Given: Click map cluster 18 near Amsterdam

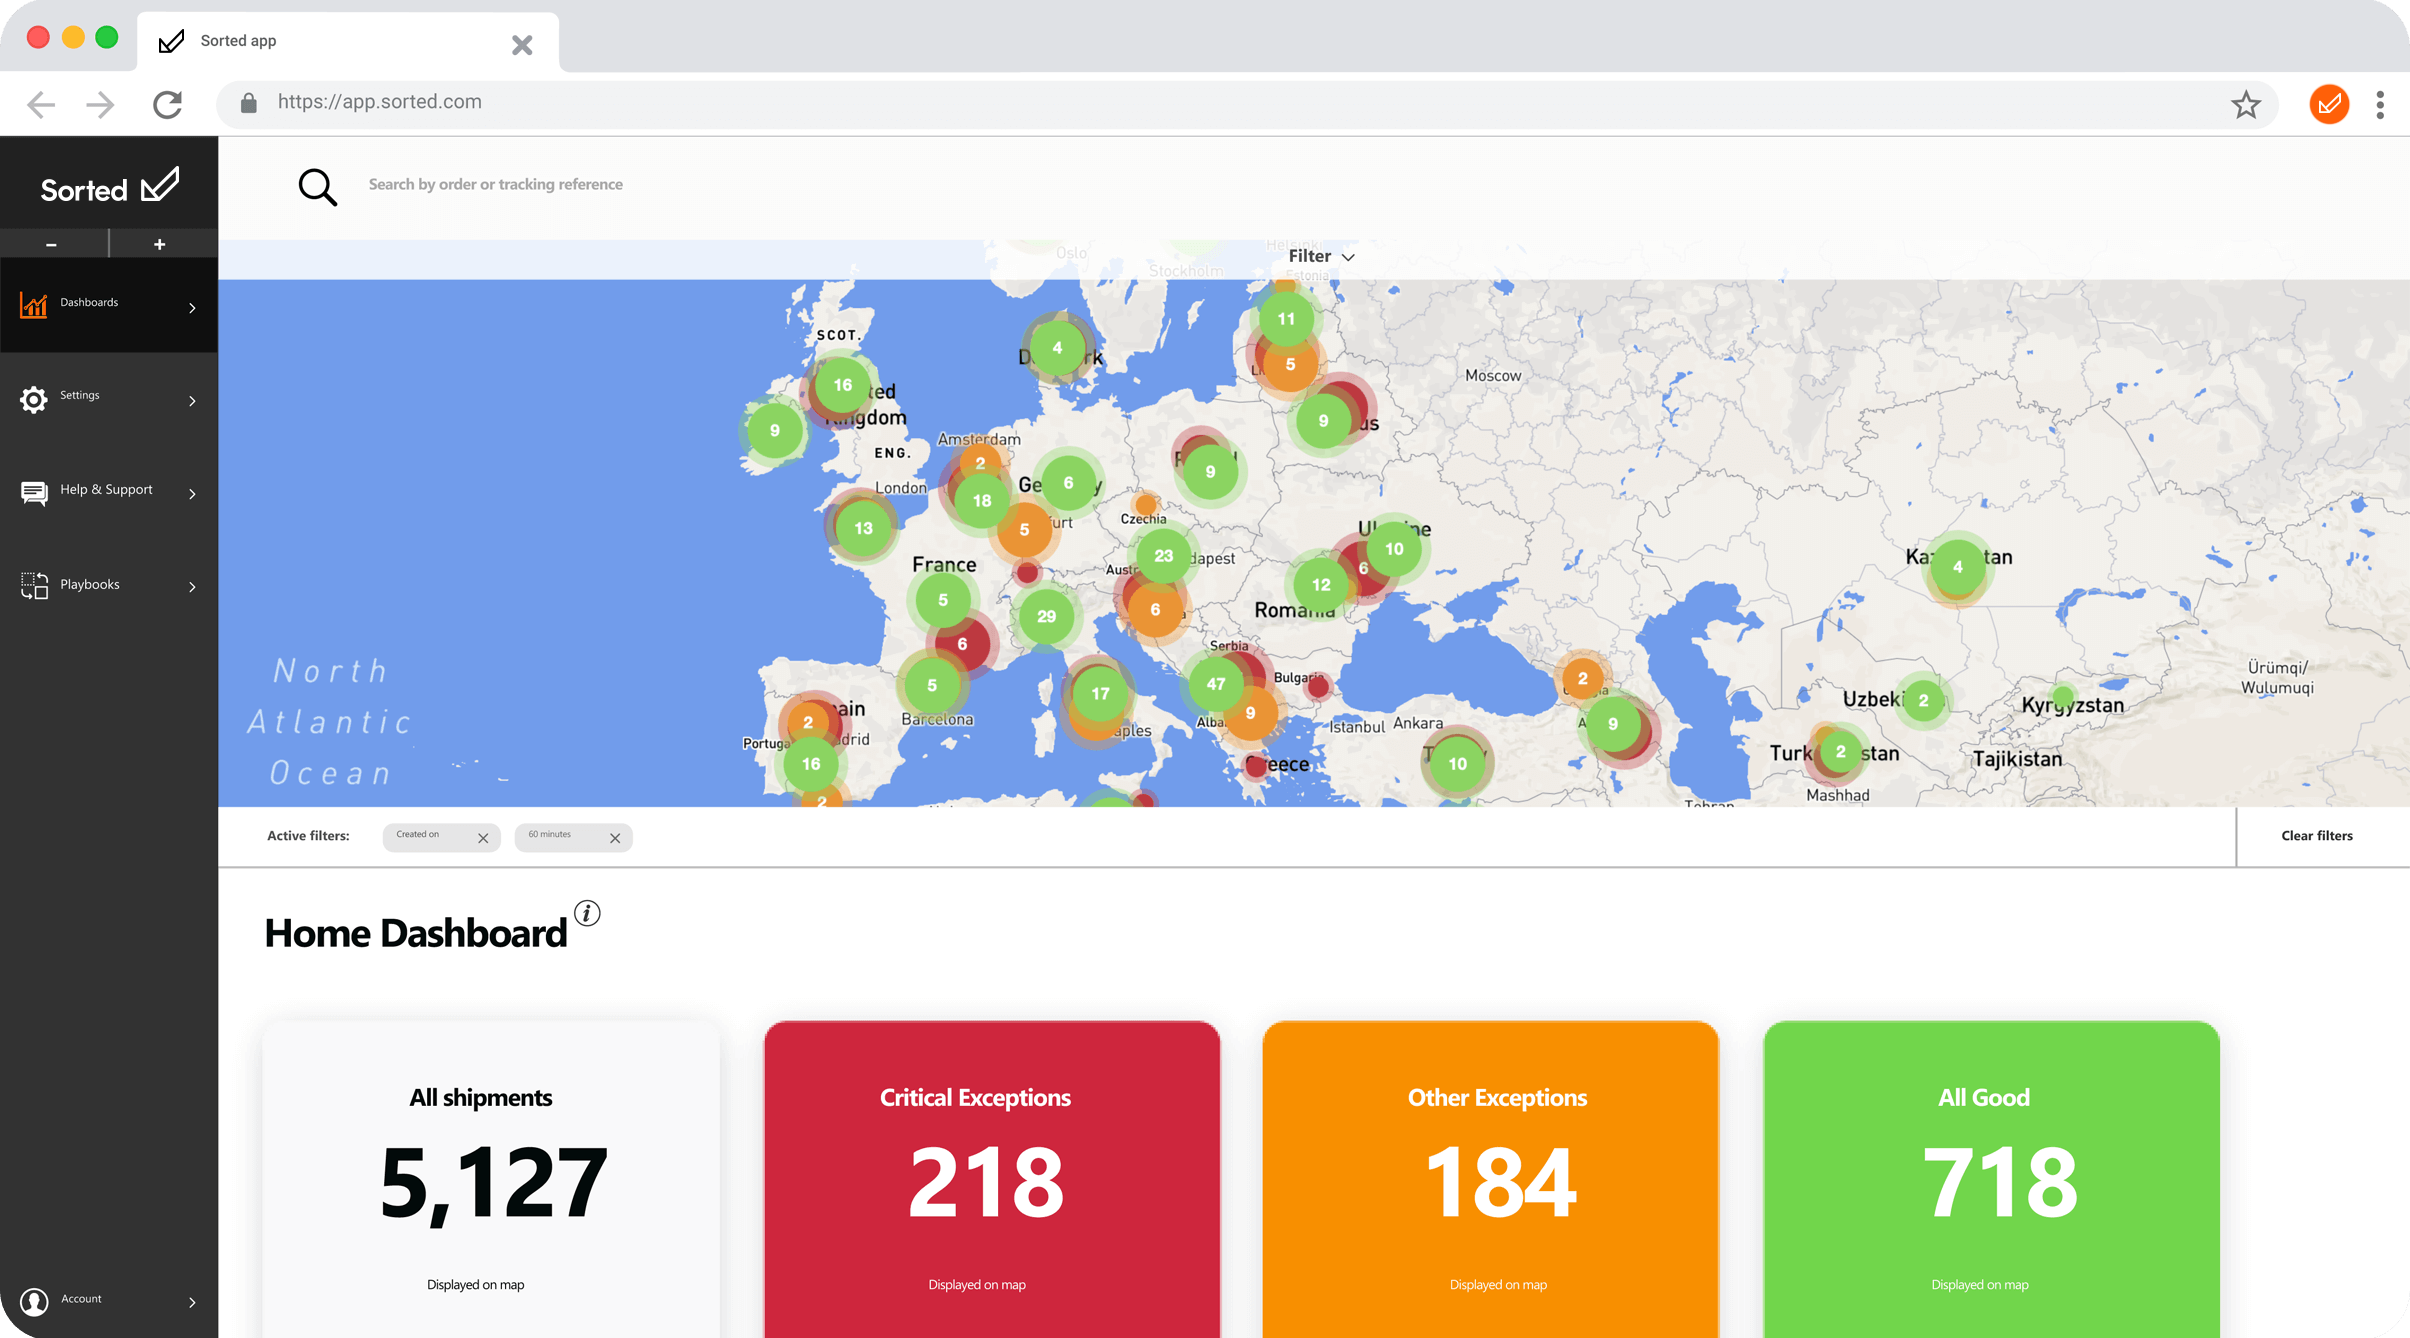Looking at the screenshot, I should (982, 500).
